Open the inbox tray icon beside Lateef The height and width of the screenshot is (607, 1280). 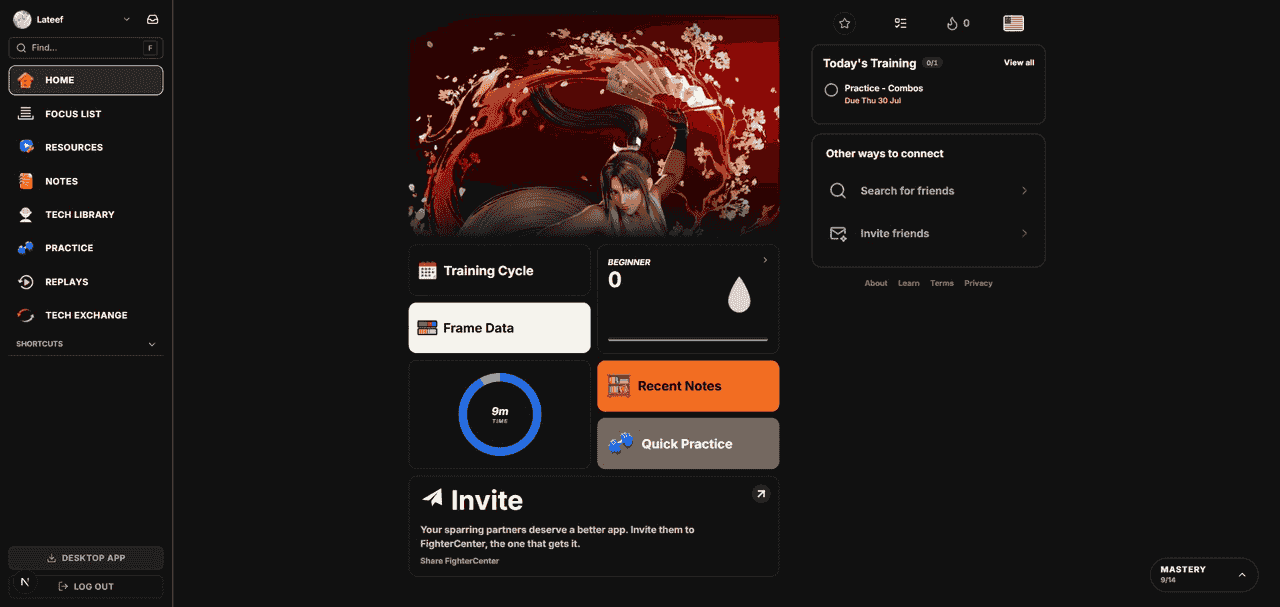click(152, 19)
